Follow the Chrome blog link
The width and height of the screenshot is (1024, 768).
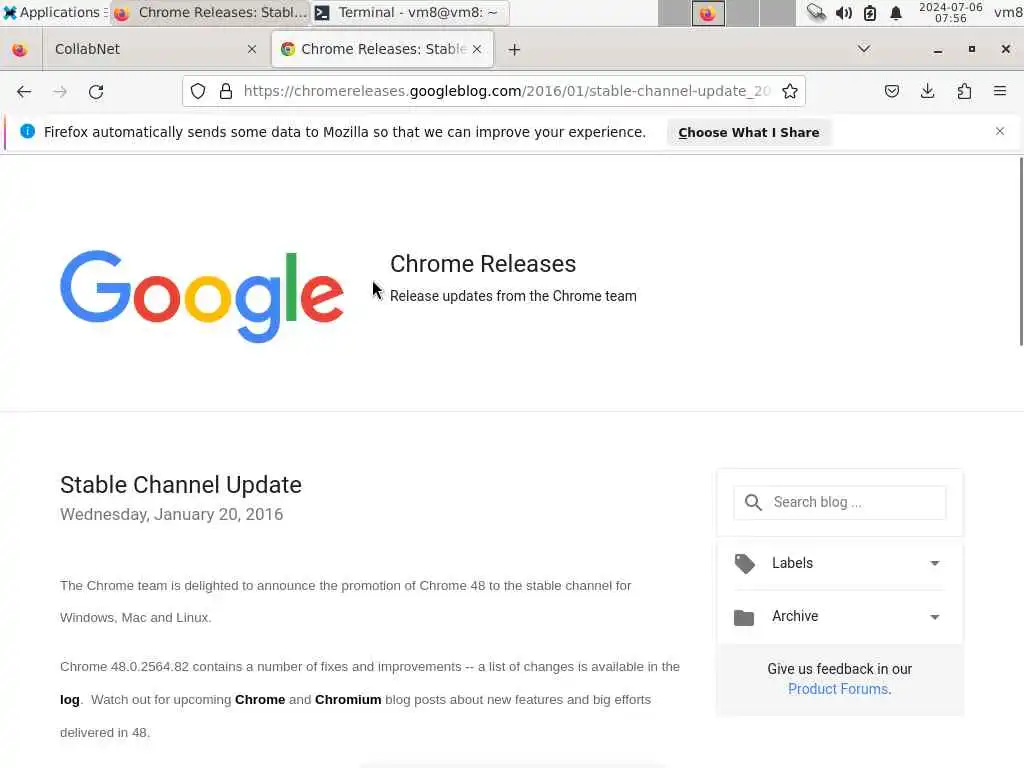(x=260, y=699)
